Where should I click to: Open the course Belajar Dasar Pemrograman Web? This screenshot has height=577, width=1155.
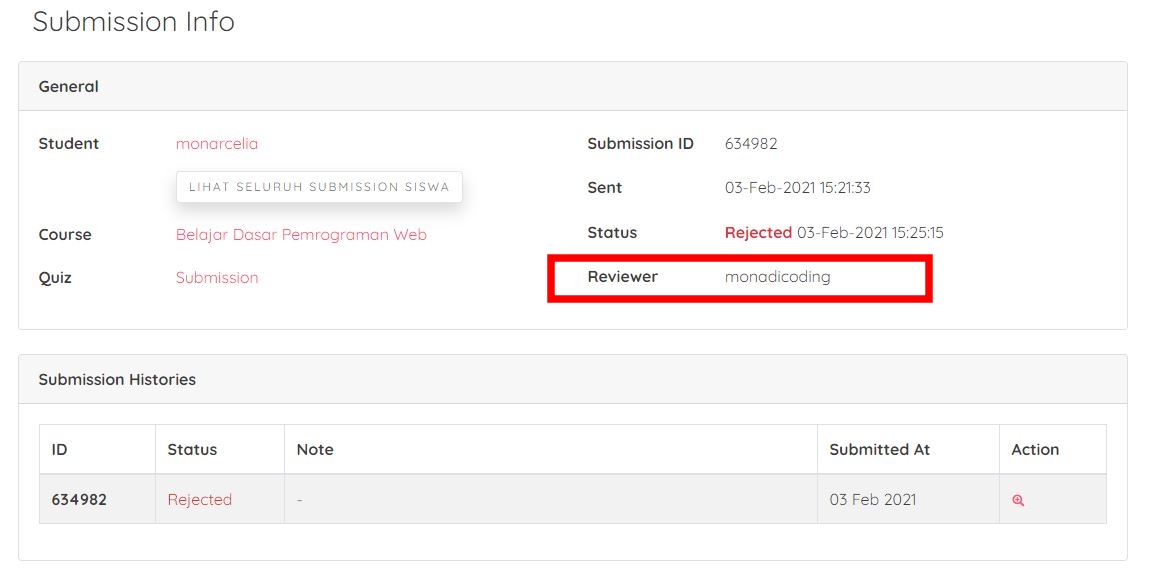(x=303, y=234)
